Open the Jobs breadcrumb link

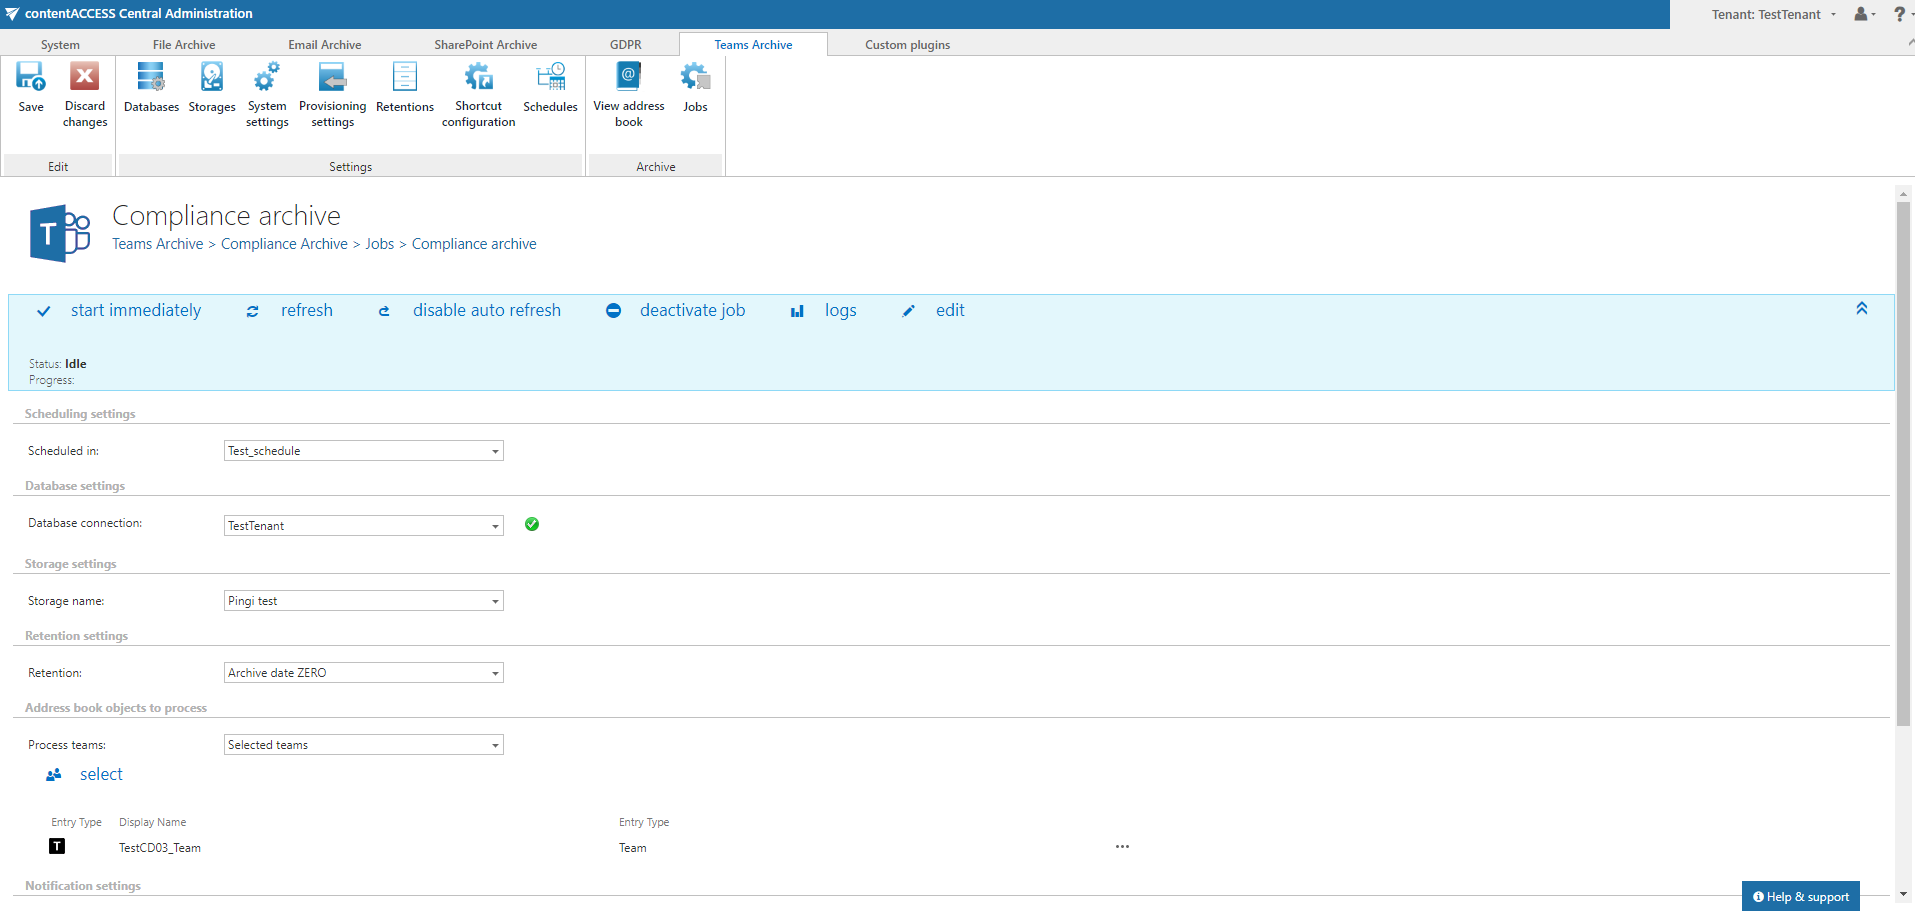[x=379, y=243]
